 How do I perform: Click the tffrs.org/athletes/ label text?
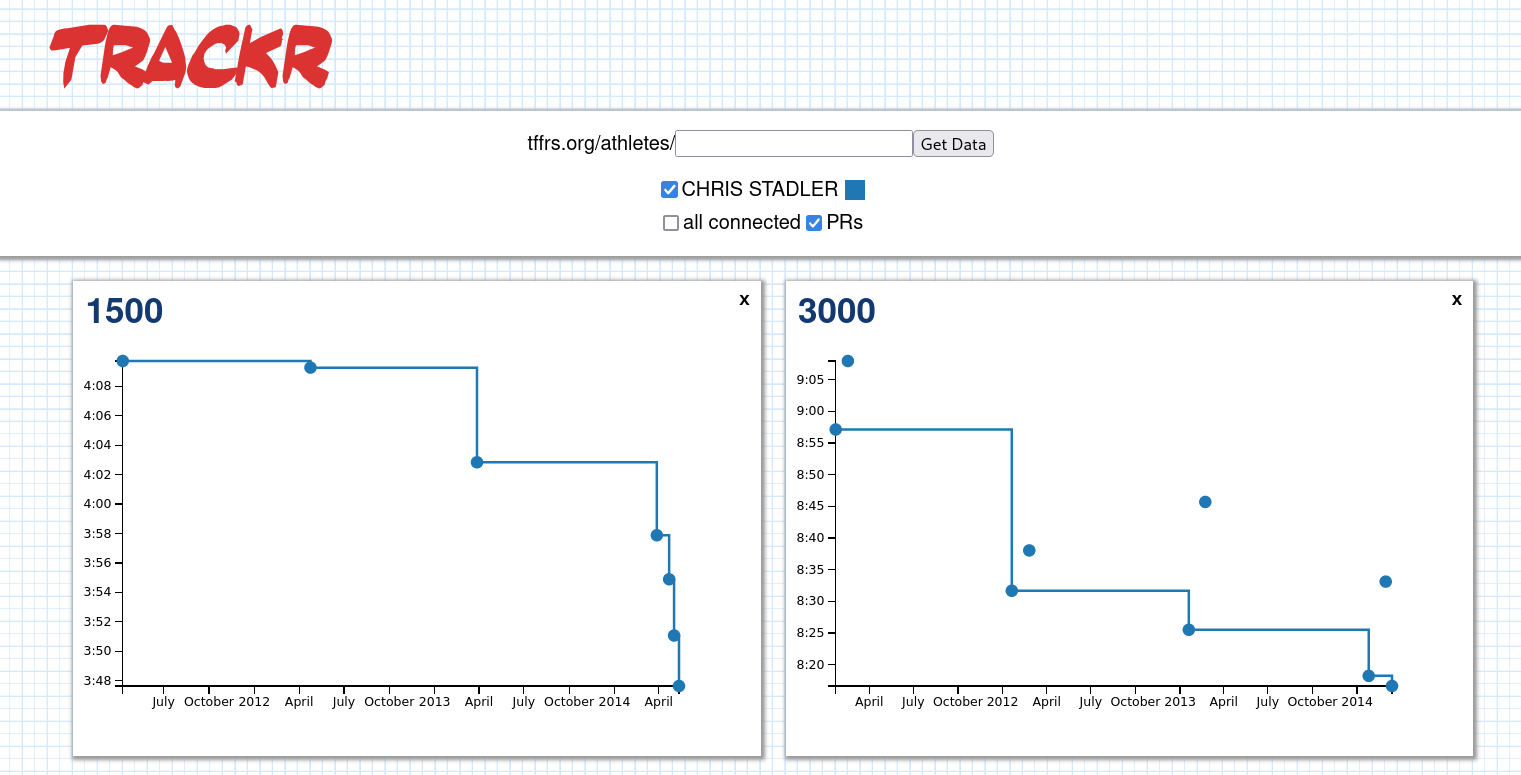pyautogui.click(x=601, y=144)
